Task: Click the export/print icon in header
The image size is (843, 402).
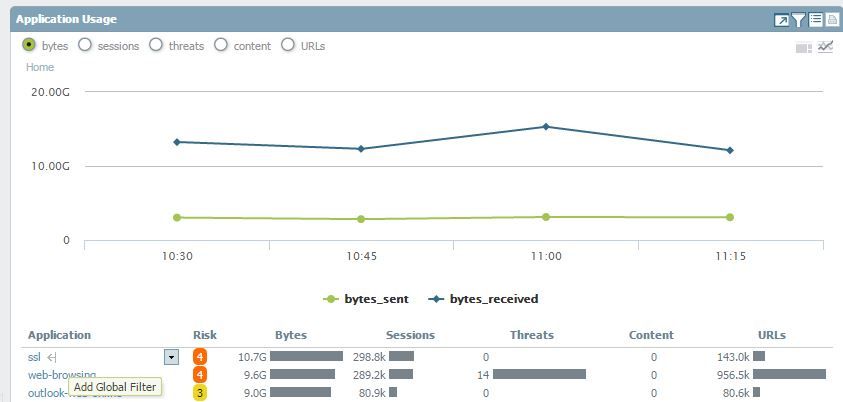Action: point(832,20)
